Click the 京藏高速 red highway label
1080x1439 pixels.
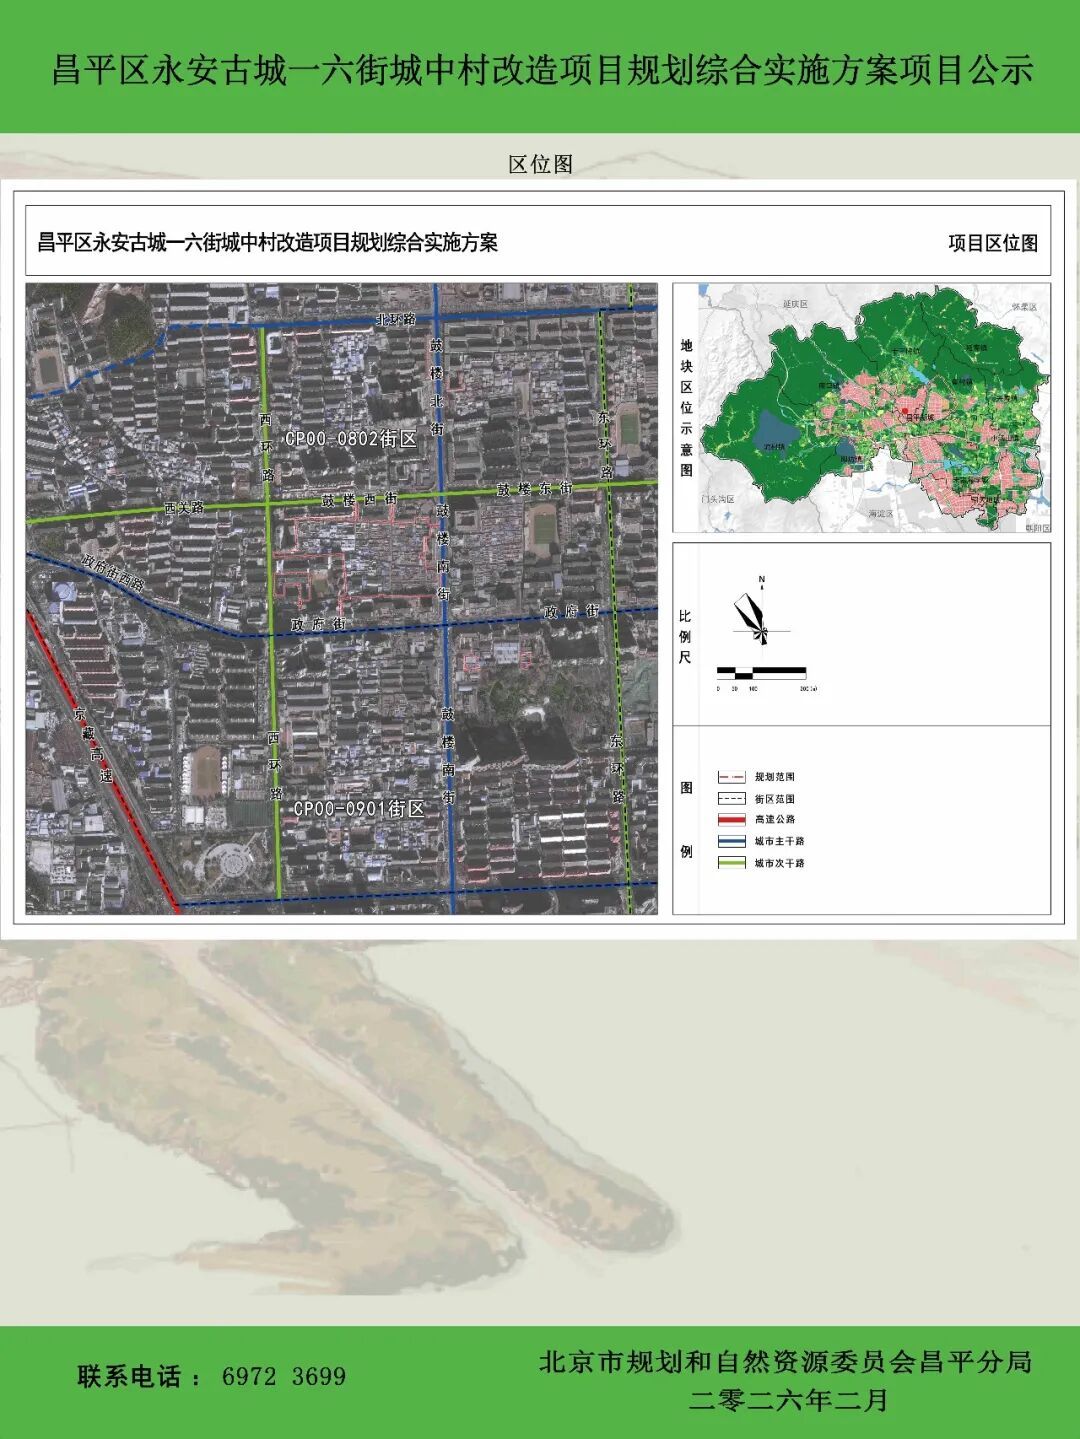pos(94,746)
